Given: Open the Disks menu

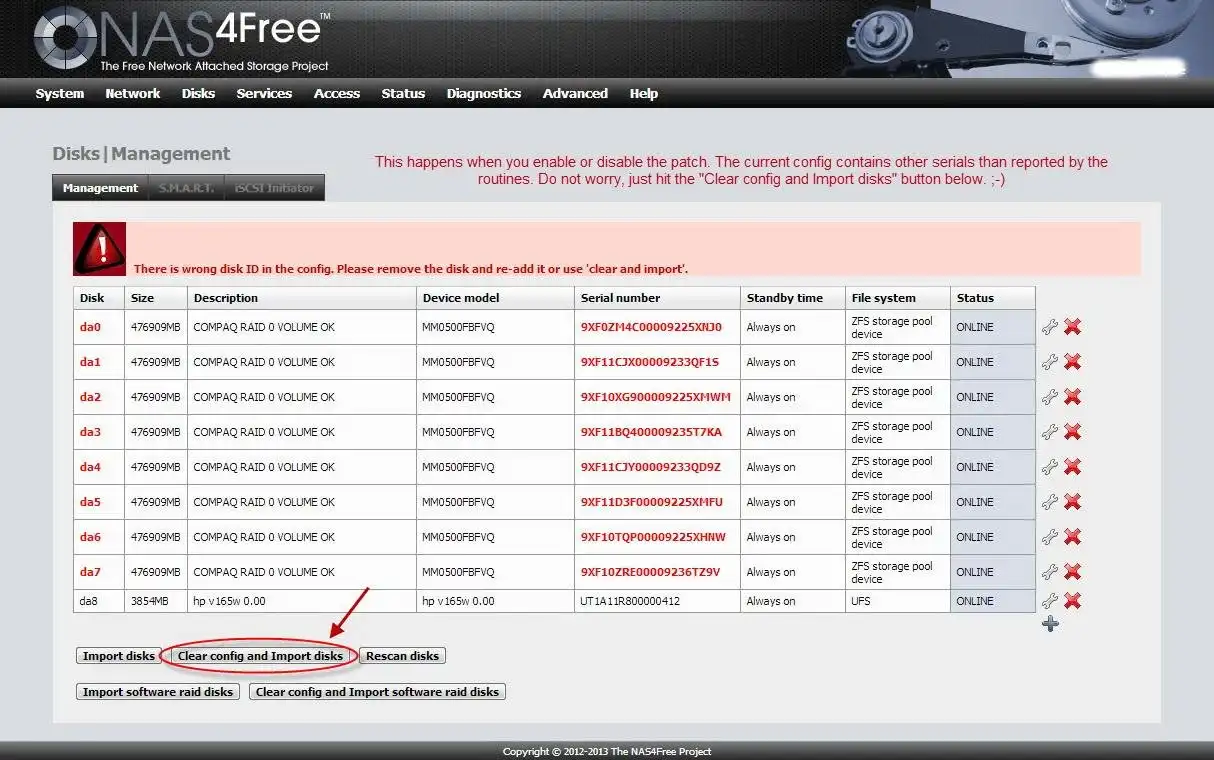Looking at the screenshot, I should coord(198,93).
